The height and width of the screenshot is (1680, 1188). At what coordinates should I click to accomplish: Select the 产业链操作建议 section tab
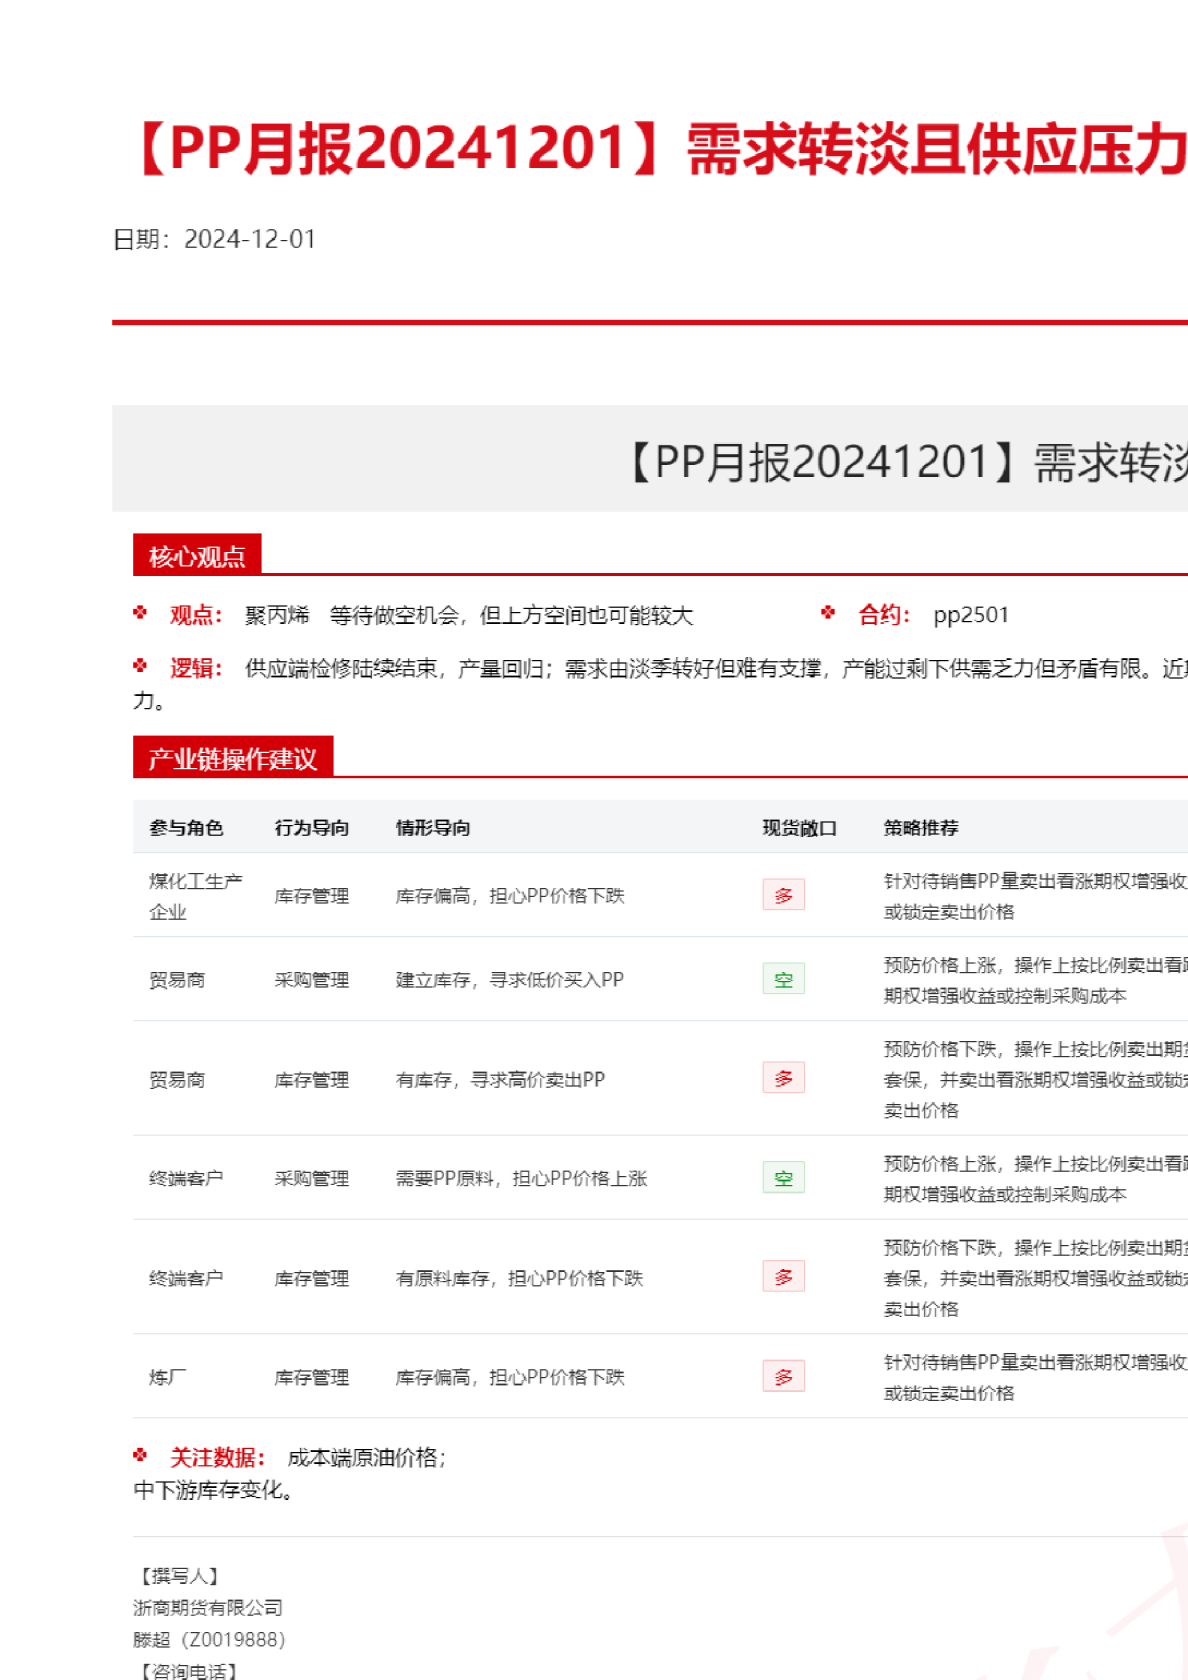pyautogui.click(x=232, y=758)
